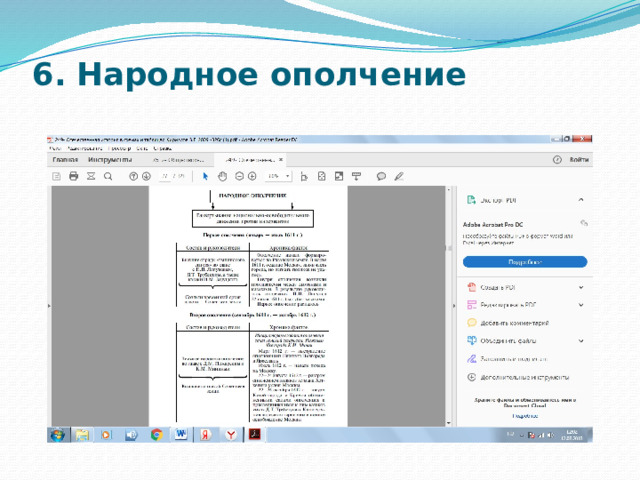Switch to full screen mode icon
Screen dimensions: 640x480
[339, 176]
